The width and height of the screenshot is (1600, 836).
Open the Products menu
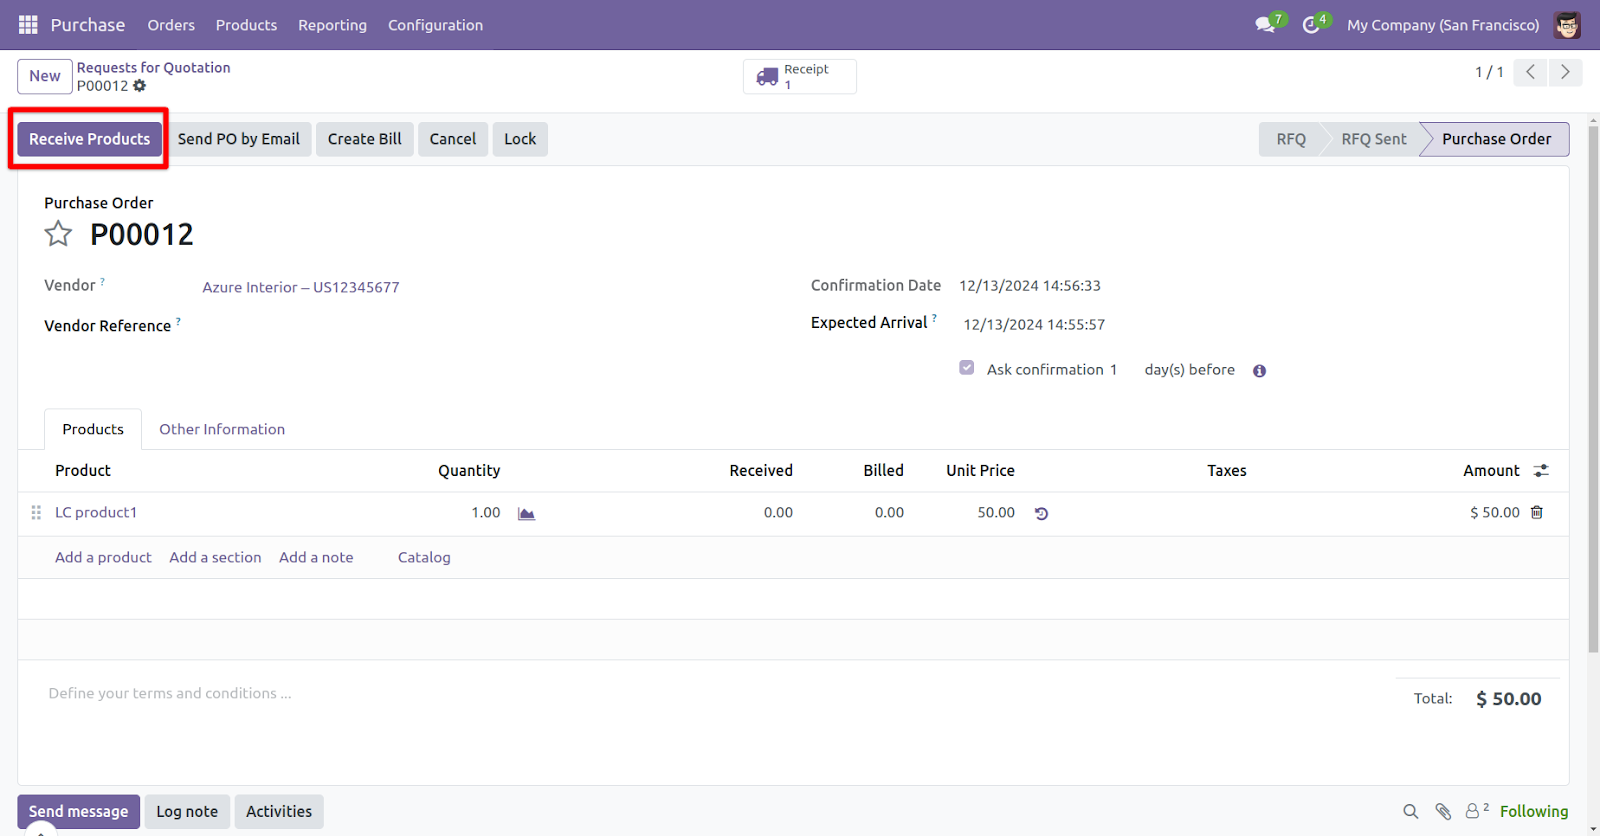246,25
